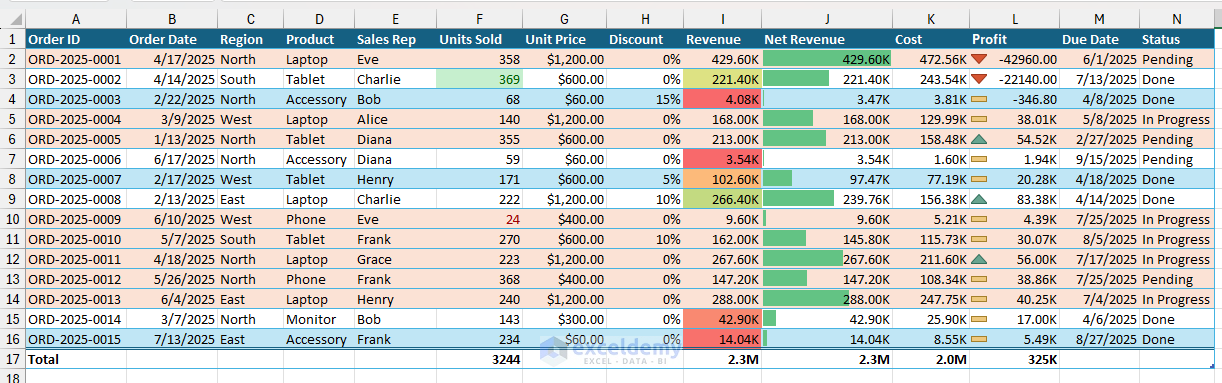1222x383 pixels.
Task: Click the yellow dash icon beside 4.39K
Action: tap(979, 219)
